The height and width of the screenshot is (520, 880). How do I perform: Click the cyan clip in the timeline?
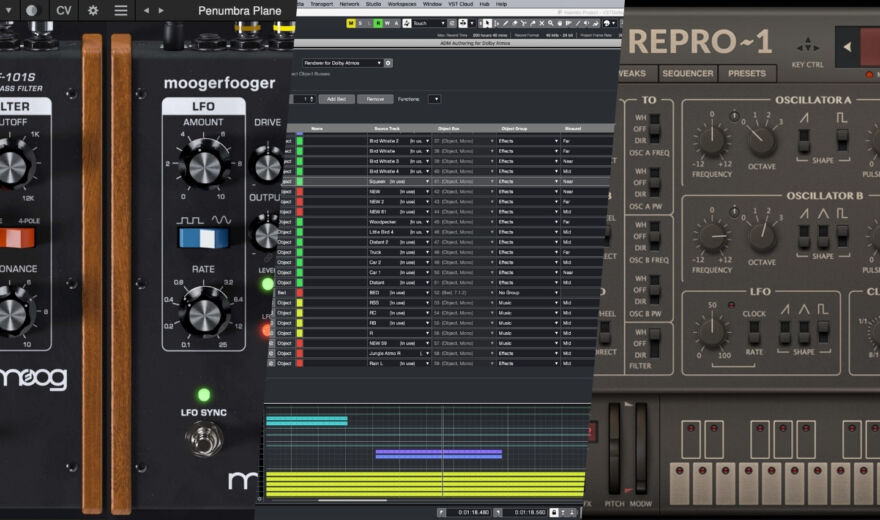click(x=306, y=421)
